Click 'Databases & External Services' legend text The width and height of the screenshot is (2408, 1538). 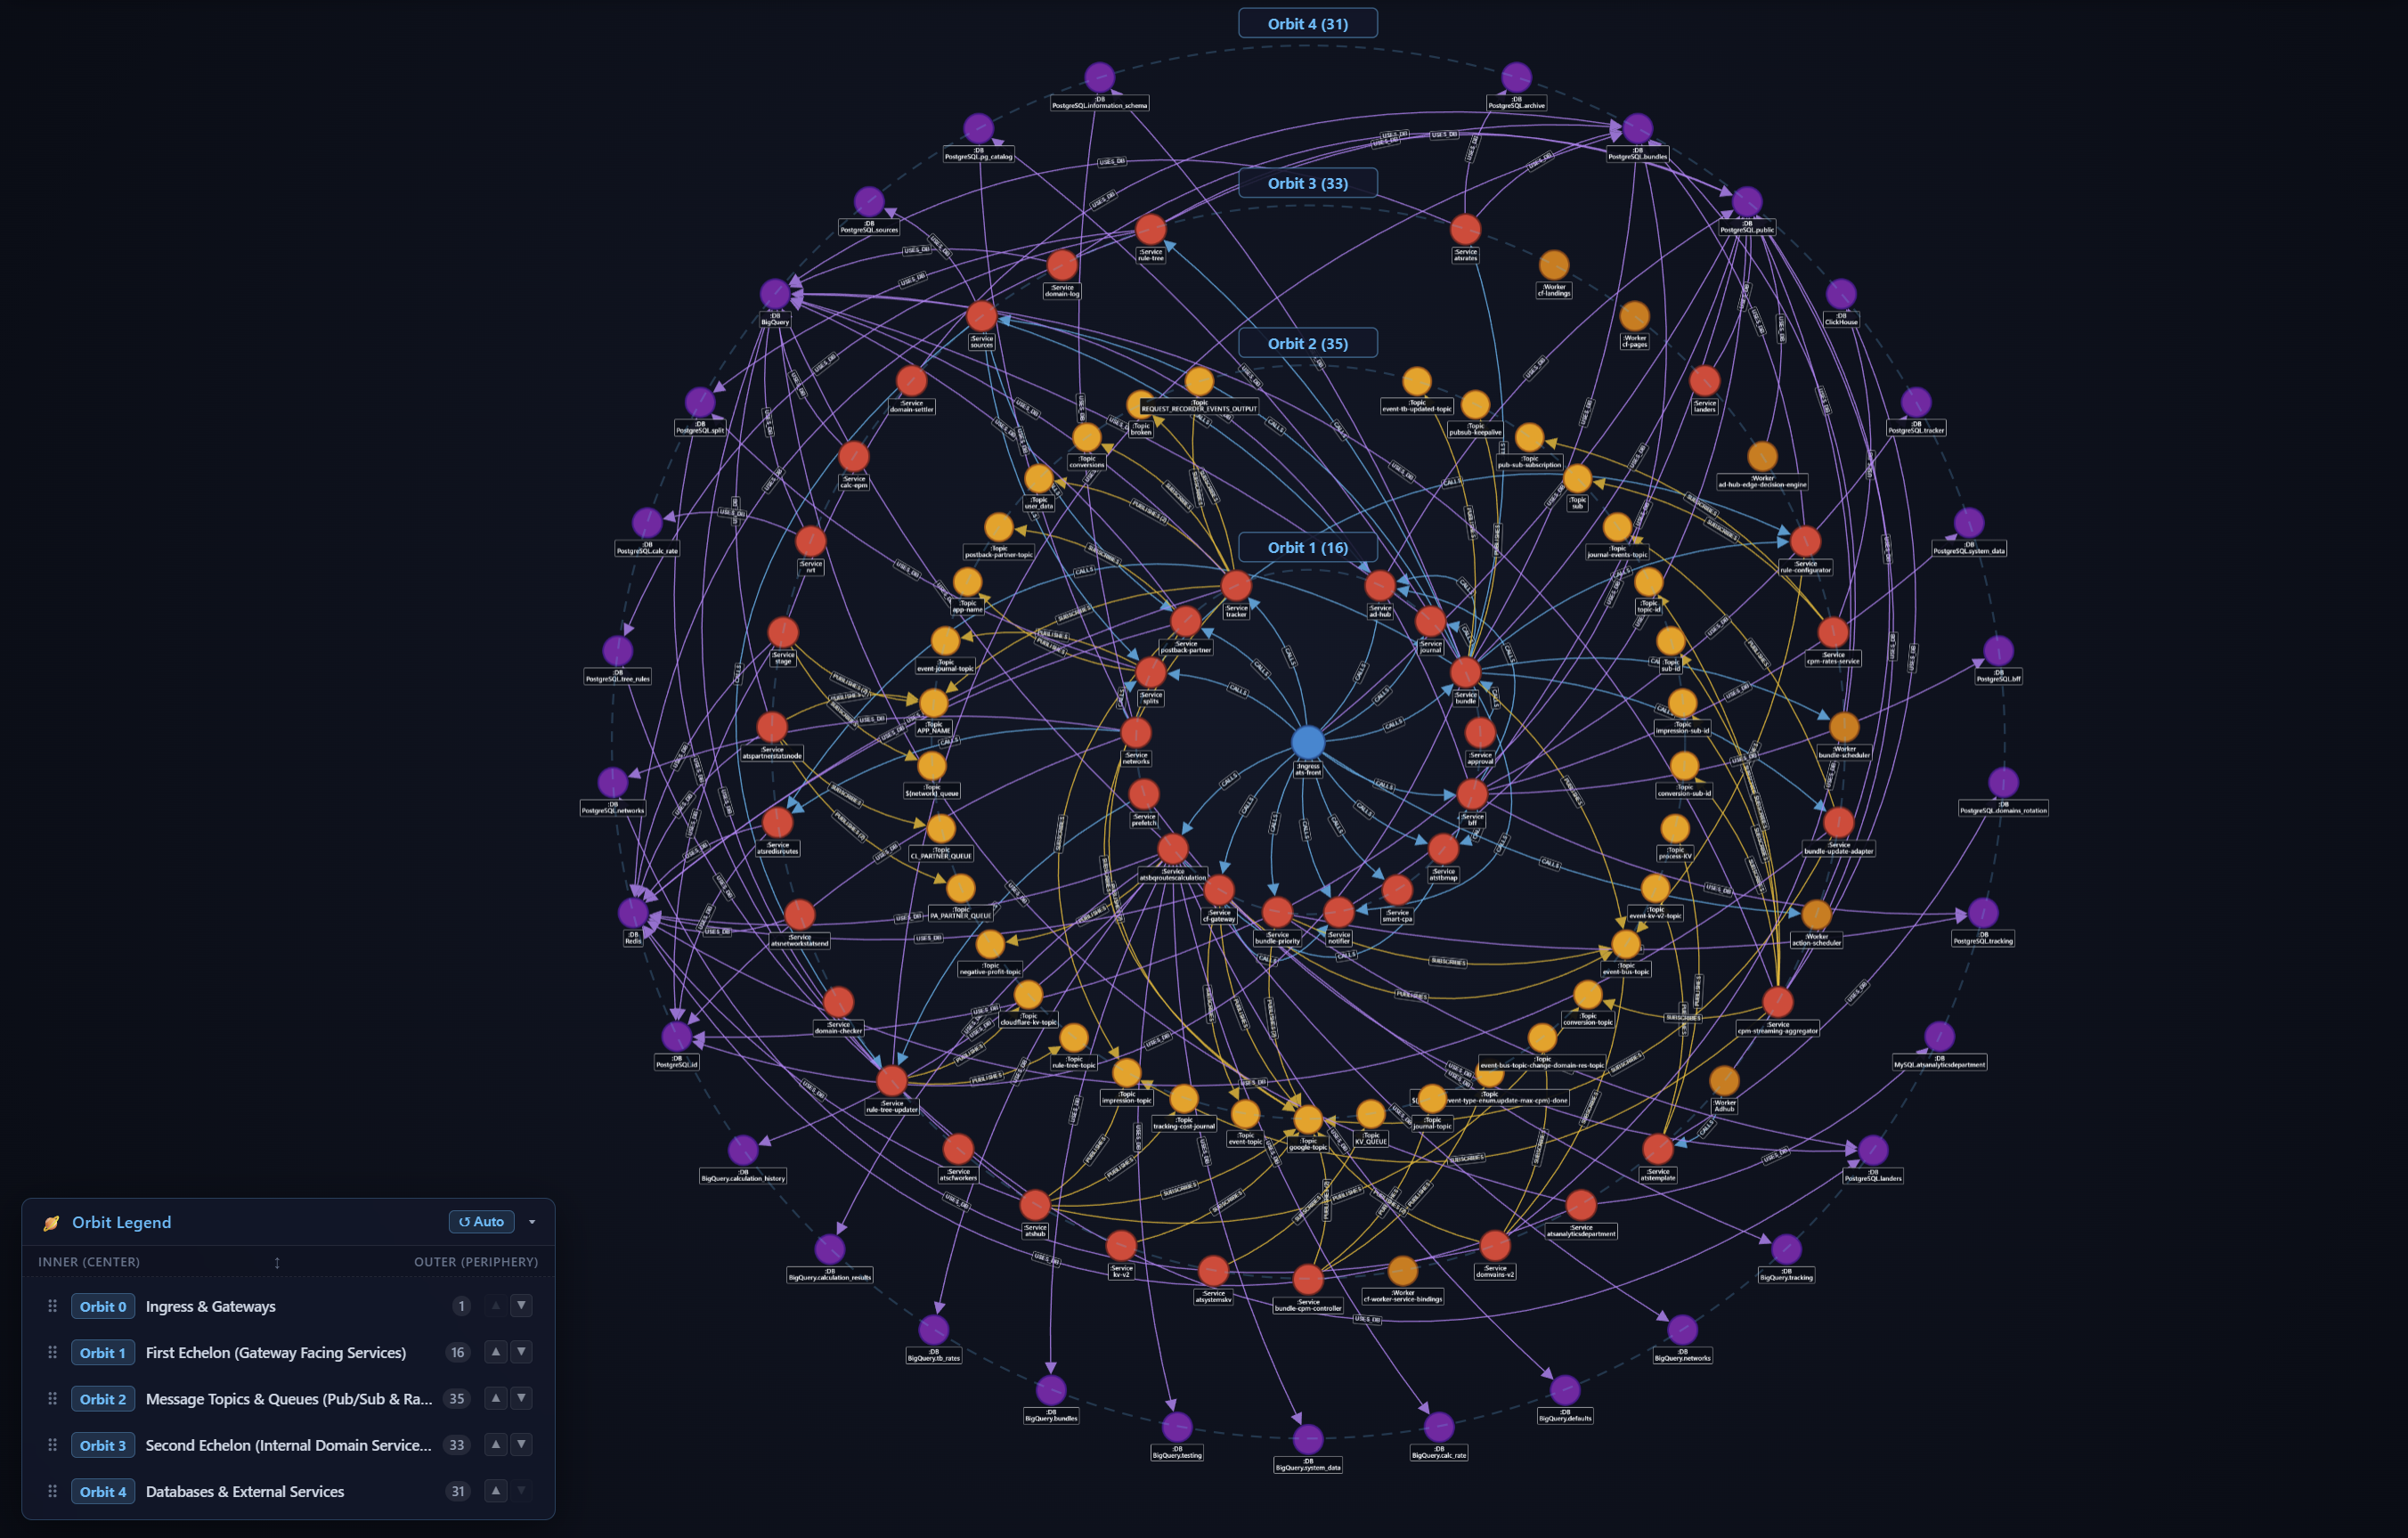[x=245, y=1491]
